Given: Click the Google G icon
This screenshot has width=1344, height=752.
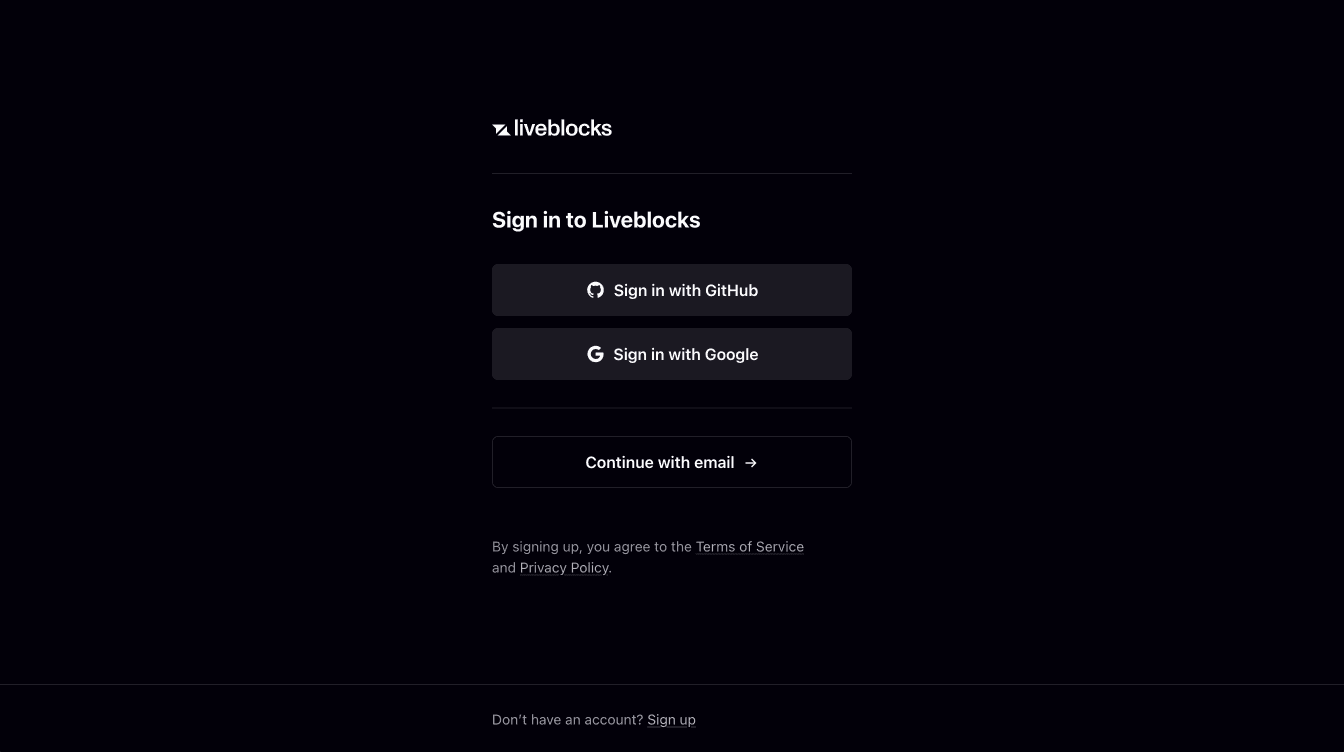Looking at the screenshot, I should [x=595, y=354].
